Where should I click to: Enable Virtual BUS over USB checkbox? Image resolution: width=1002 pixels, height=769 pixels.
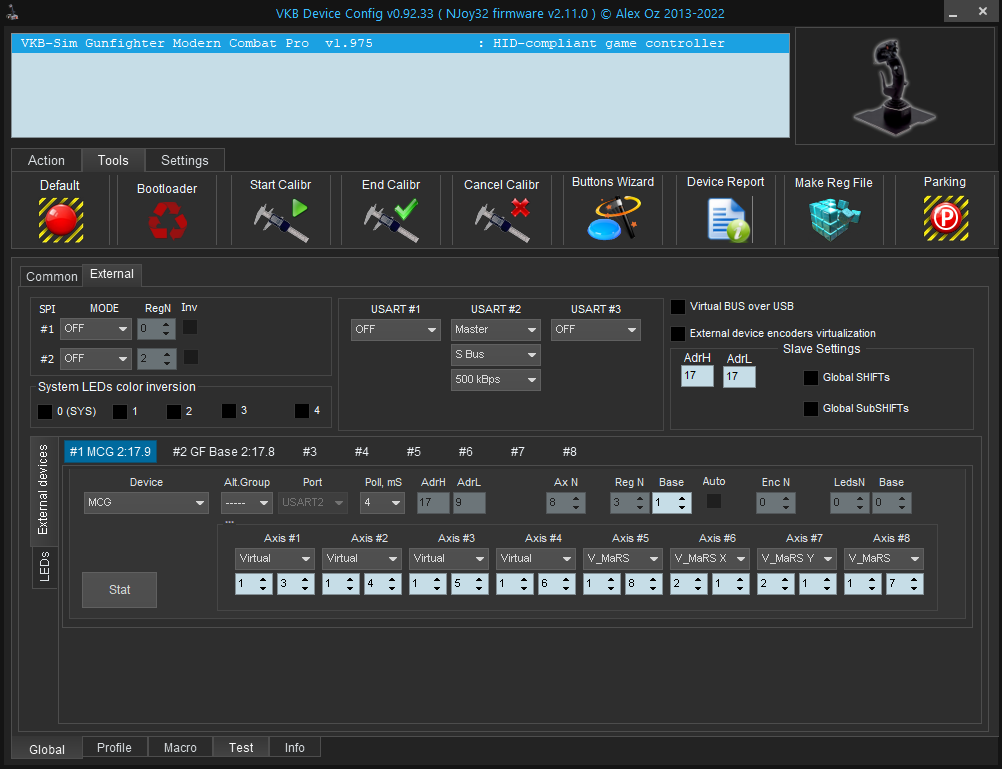[x=679, y=307]
